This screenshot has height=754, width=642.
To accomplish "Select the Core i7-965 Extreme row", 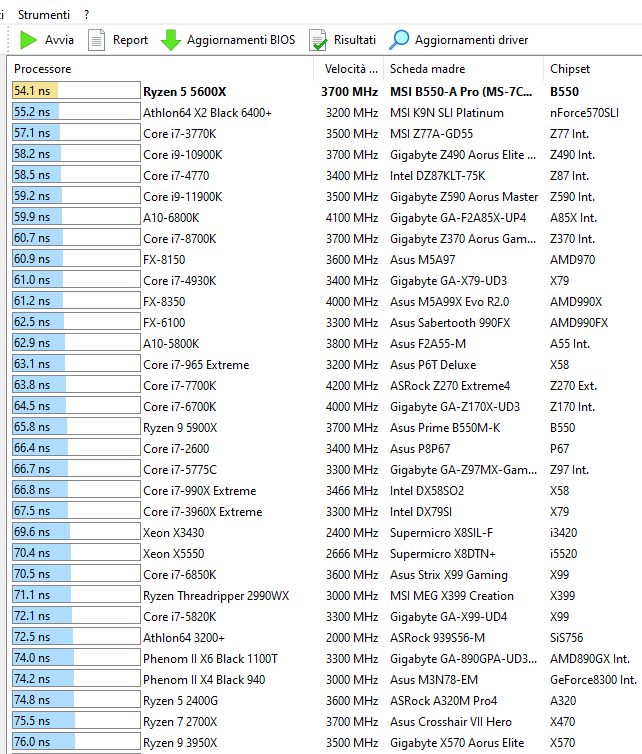I will coord(326,364).
